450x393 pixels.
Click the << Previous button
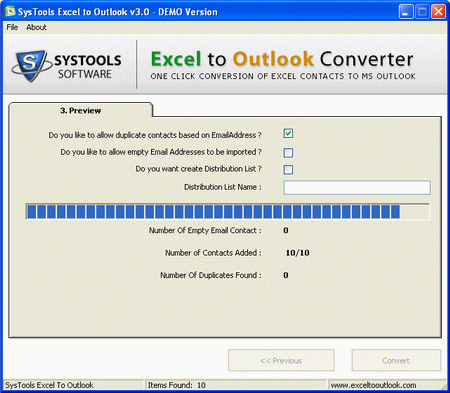(x=281, y=360)
